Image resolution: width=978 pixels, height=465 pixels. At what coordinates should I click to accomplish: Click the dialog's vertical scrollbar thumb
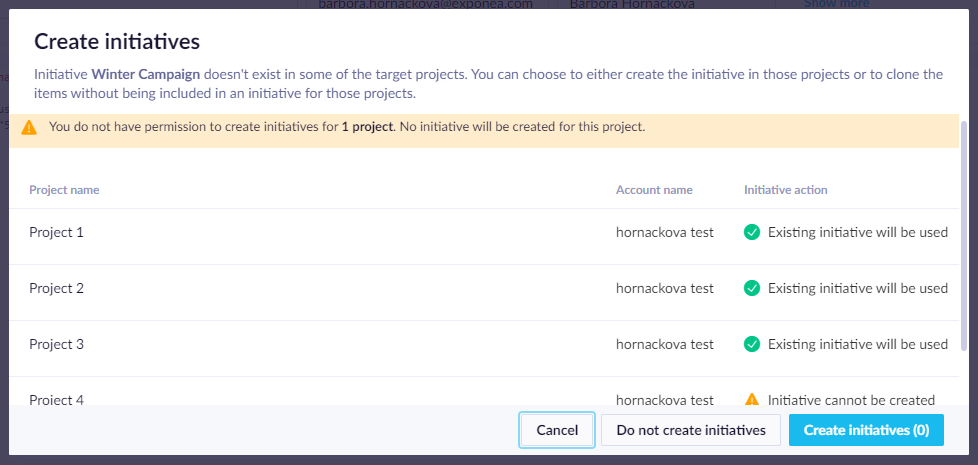point(964,235)
